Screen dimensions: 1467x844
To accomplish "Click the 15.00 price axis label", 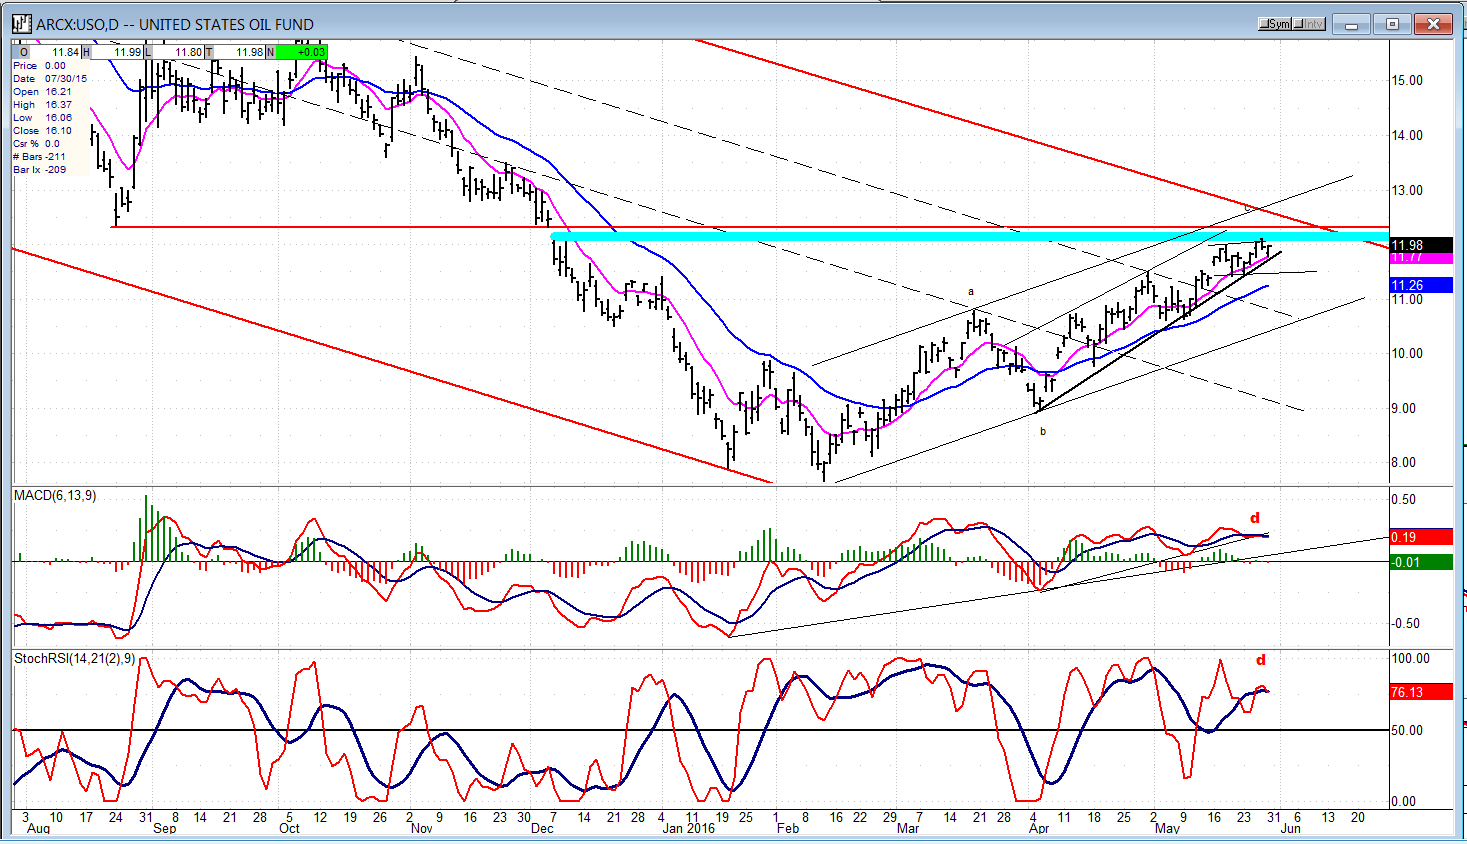I will pos(1407,81).
